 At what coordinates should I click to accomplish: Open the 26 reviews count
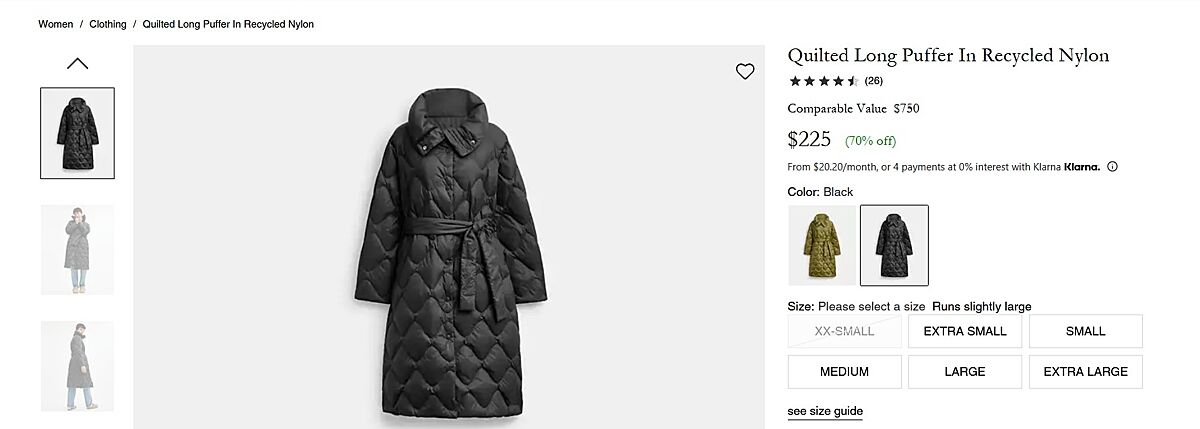873,81
